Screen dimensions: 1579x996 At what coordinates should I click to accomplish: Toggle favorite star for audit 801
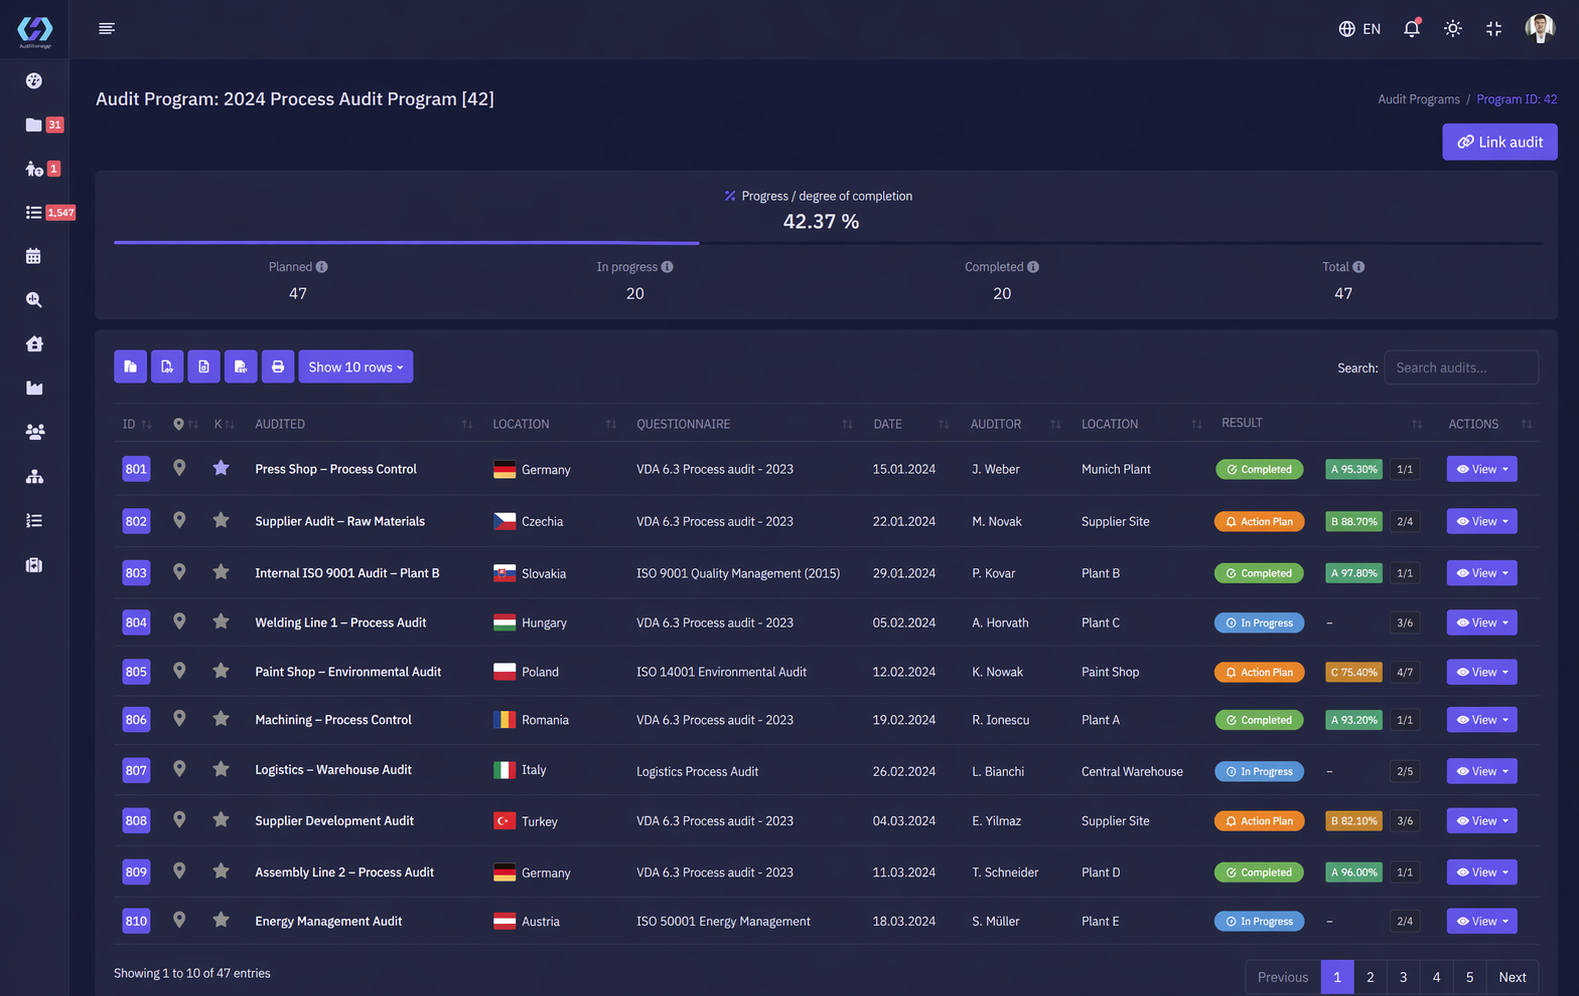(x=221, y=468)
